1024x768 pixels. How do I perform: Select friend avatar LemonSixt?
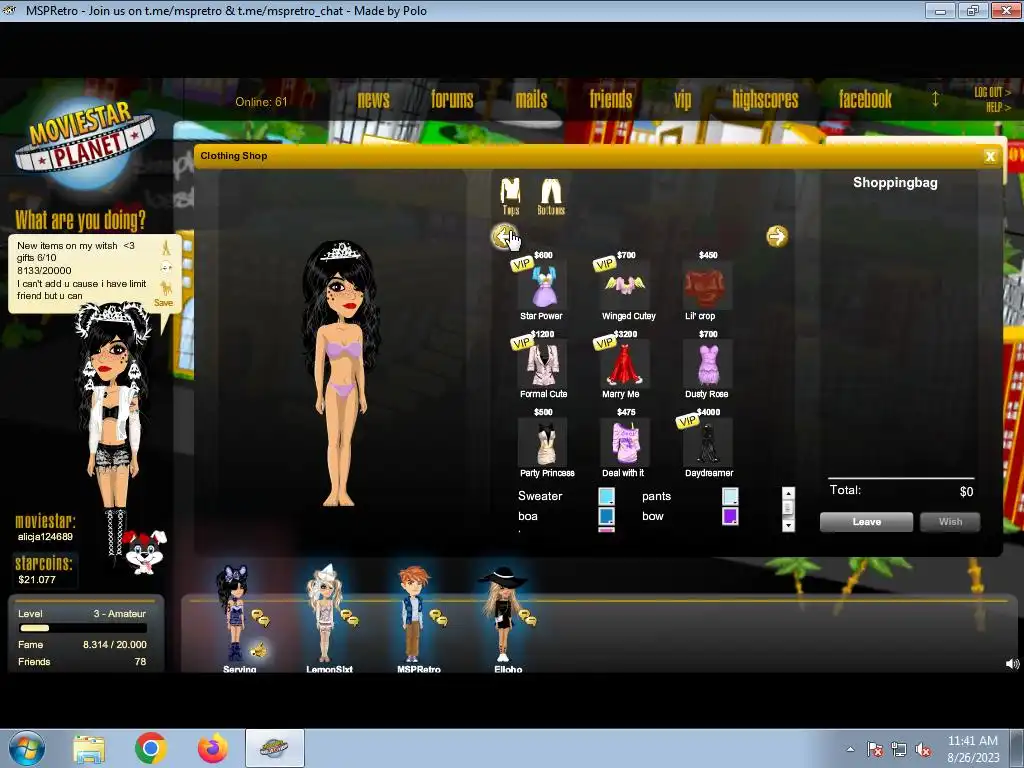(x=325, y=614)
